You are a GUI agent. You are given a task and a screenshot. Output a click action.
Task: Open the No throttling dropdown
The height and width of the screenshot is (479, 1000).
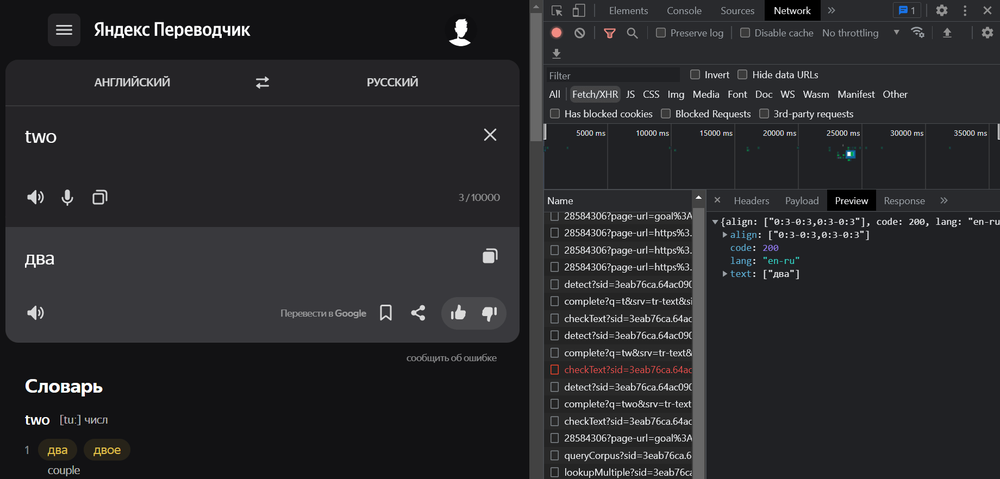[861, 33]
